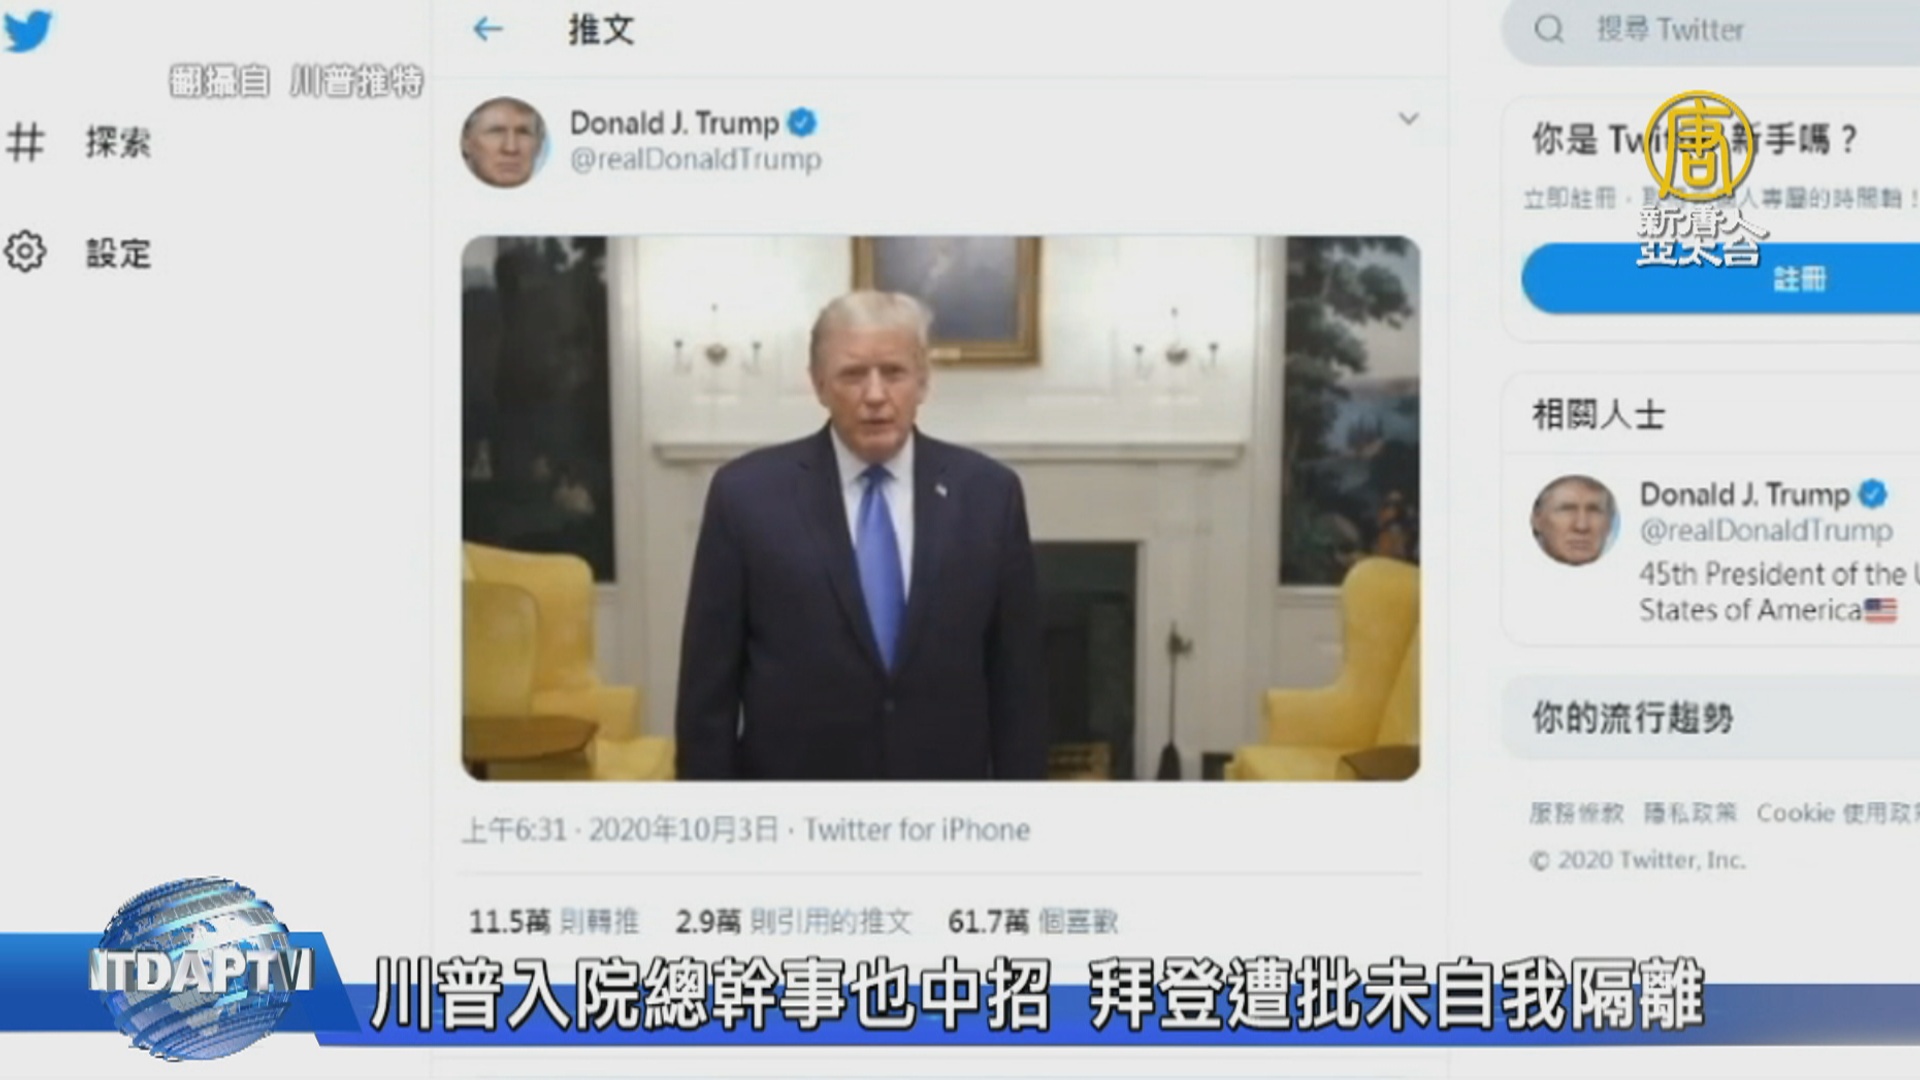Click the tweet author's verified badge

pyautogui.click(x=802, y=123)
